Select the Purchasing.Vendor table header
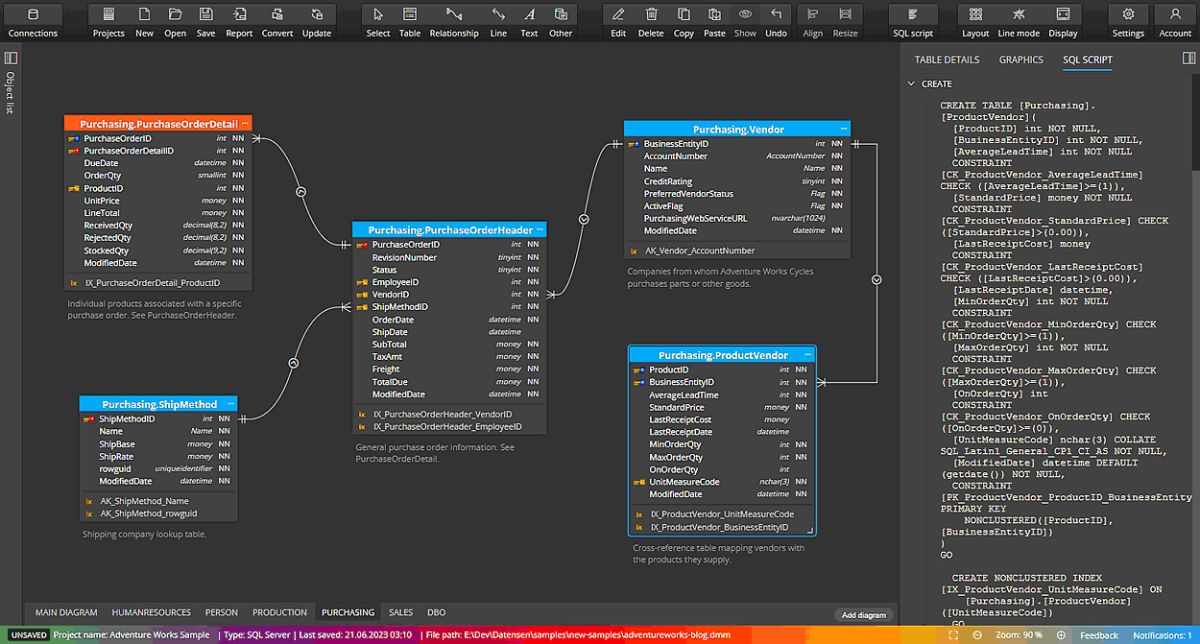This screenshot has width=1200, height=644. 737,129
